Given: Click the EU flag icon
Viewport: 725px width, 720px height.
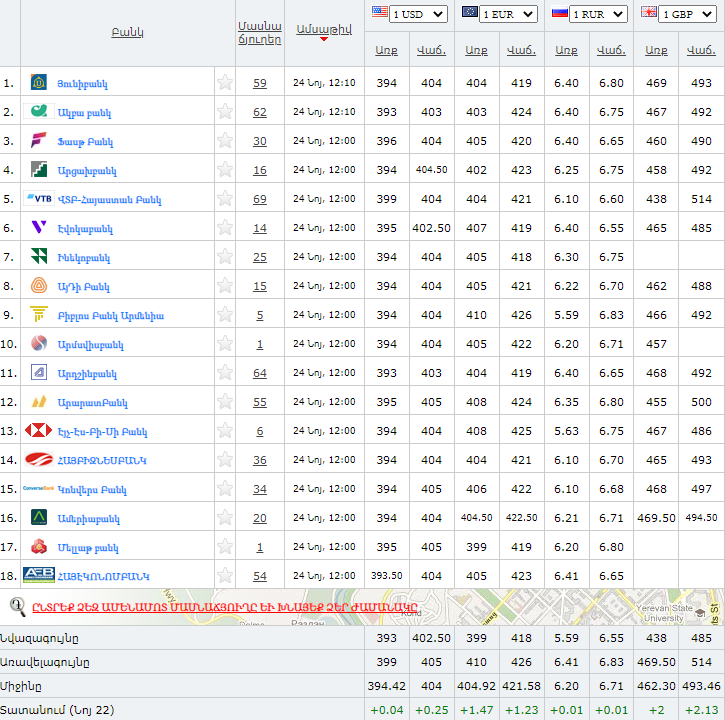Looking at the screenshot, I should tap(470, 12).
